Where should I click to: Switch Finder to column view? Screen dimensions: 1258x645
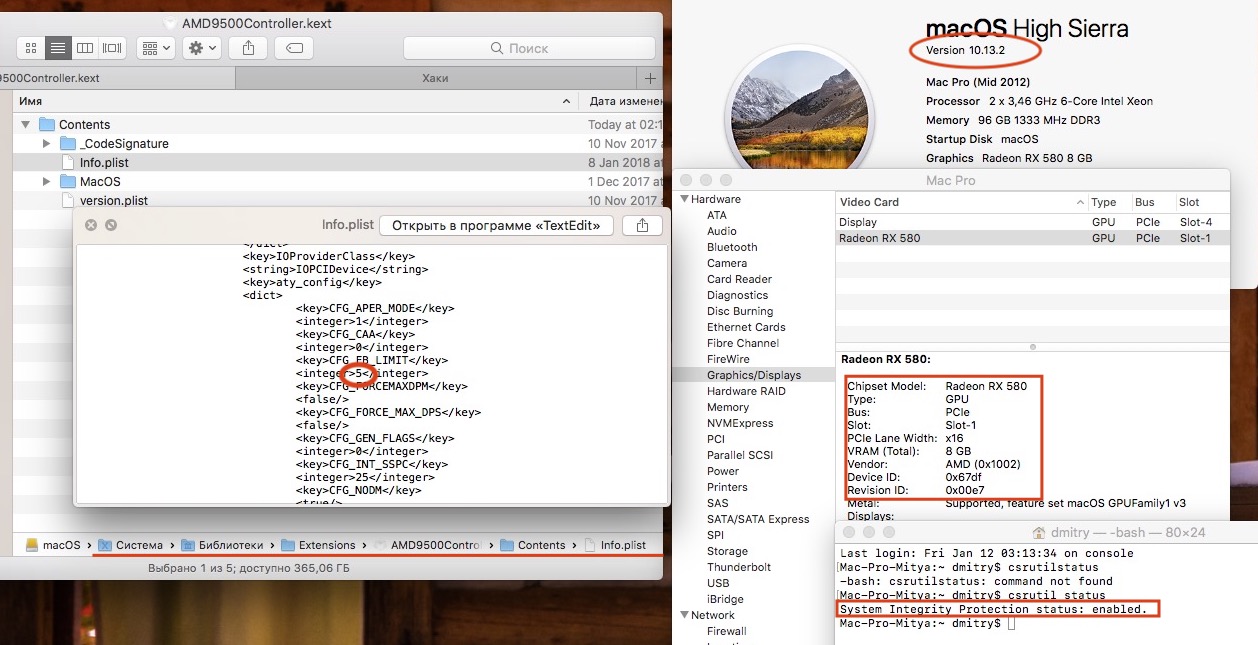coord(86,48)
